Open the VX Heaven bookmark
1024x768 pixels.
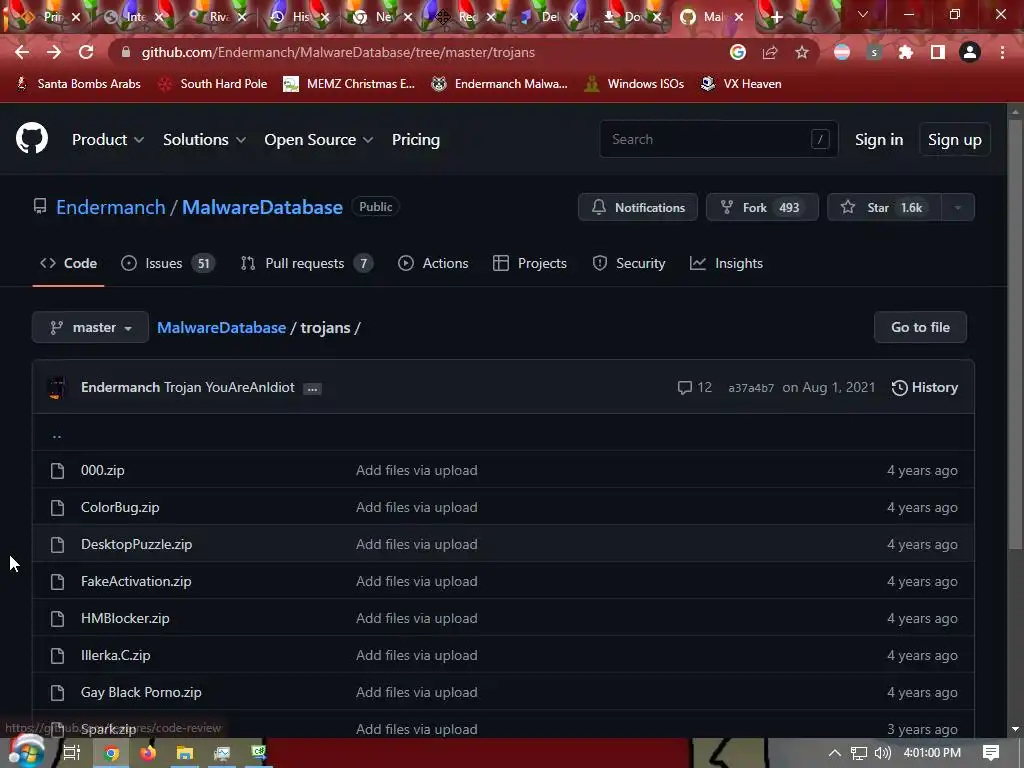coord(741,84)
